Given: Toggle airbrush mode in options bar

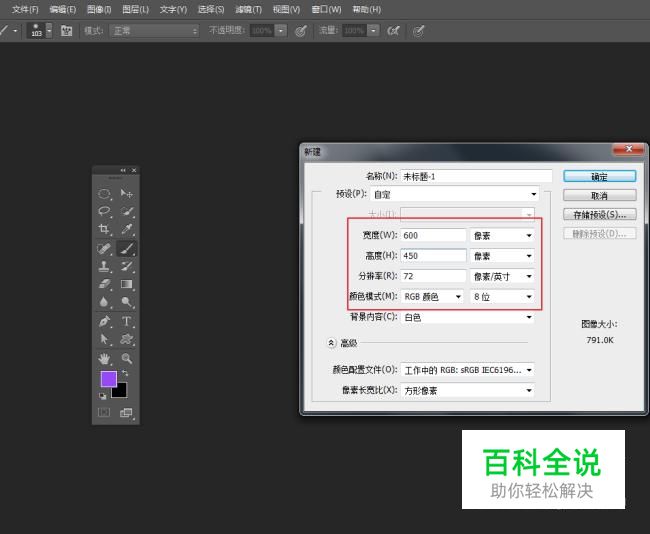Looking at the screenshot, I should (394, 31).
